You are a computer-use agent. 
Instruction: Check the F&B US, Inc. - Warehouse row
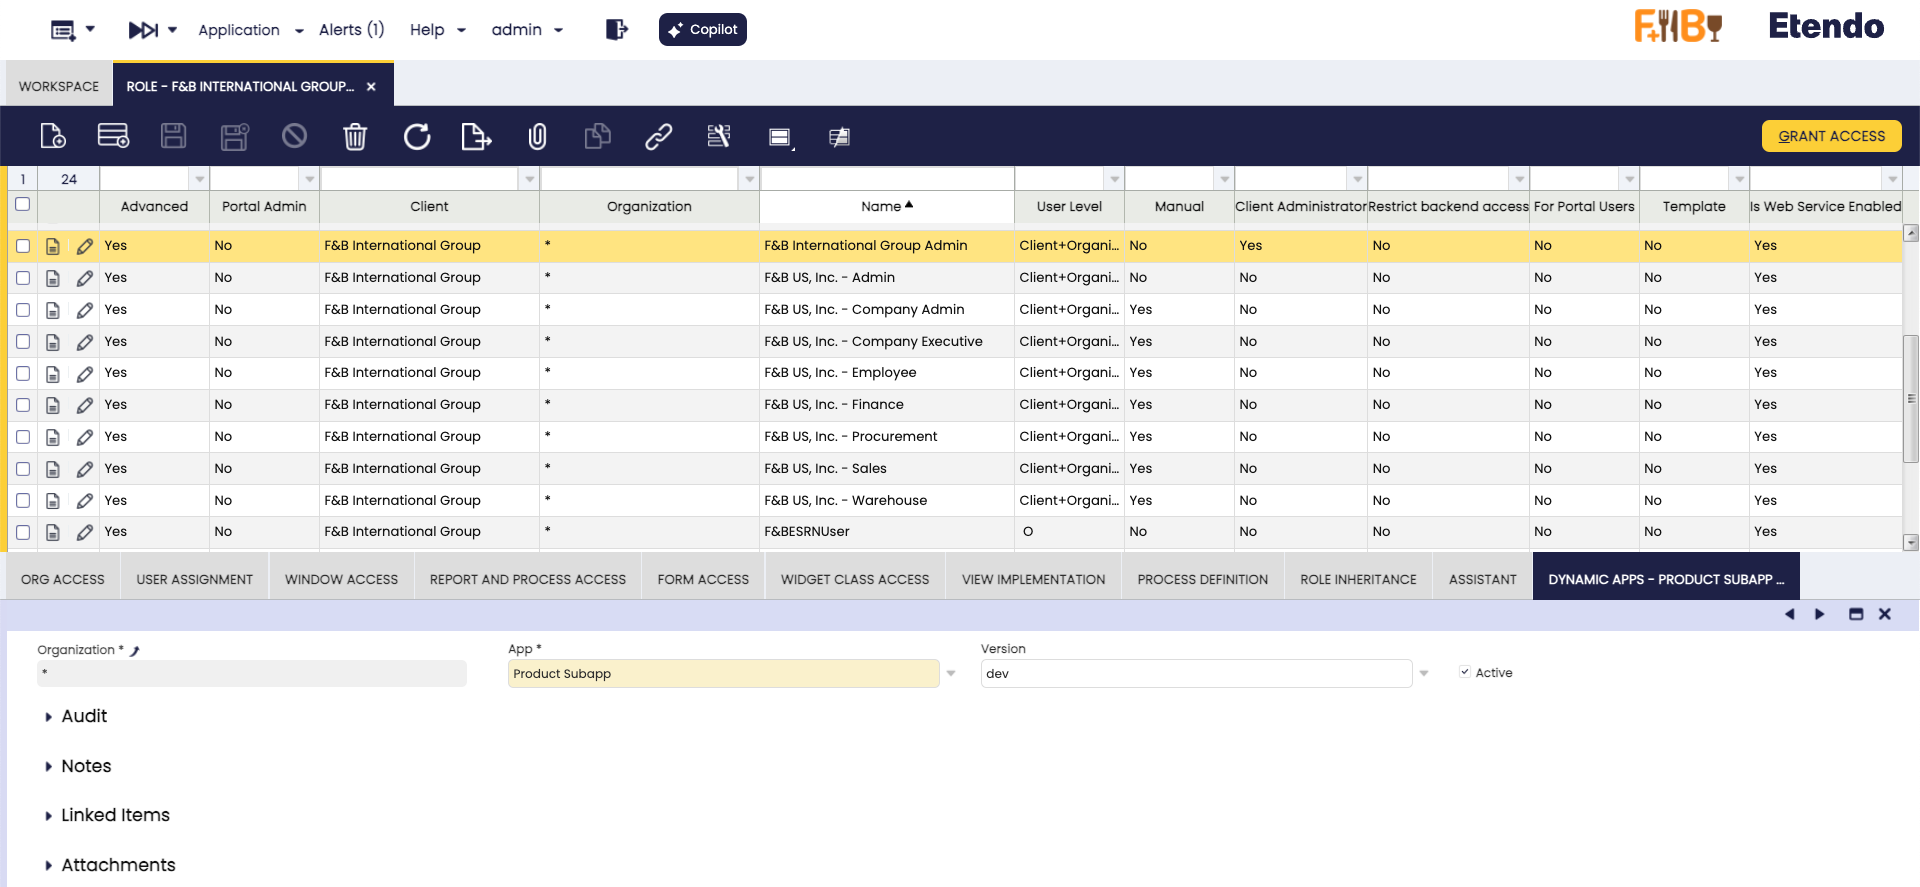[x=23, y=500]
